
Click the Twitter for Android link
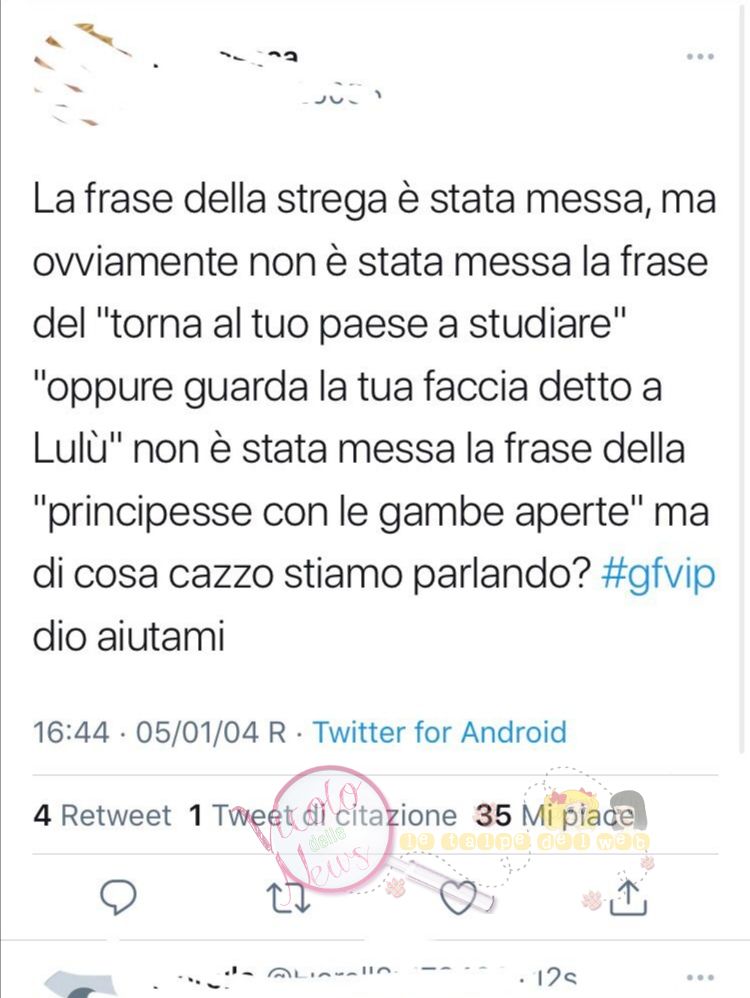[439, 732]
